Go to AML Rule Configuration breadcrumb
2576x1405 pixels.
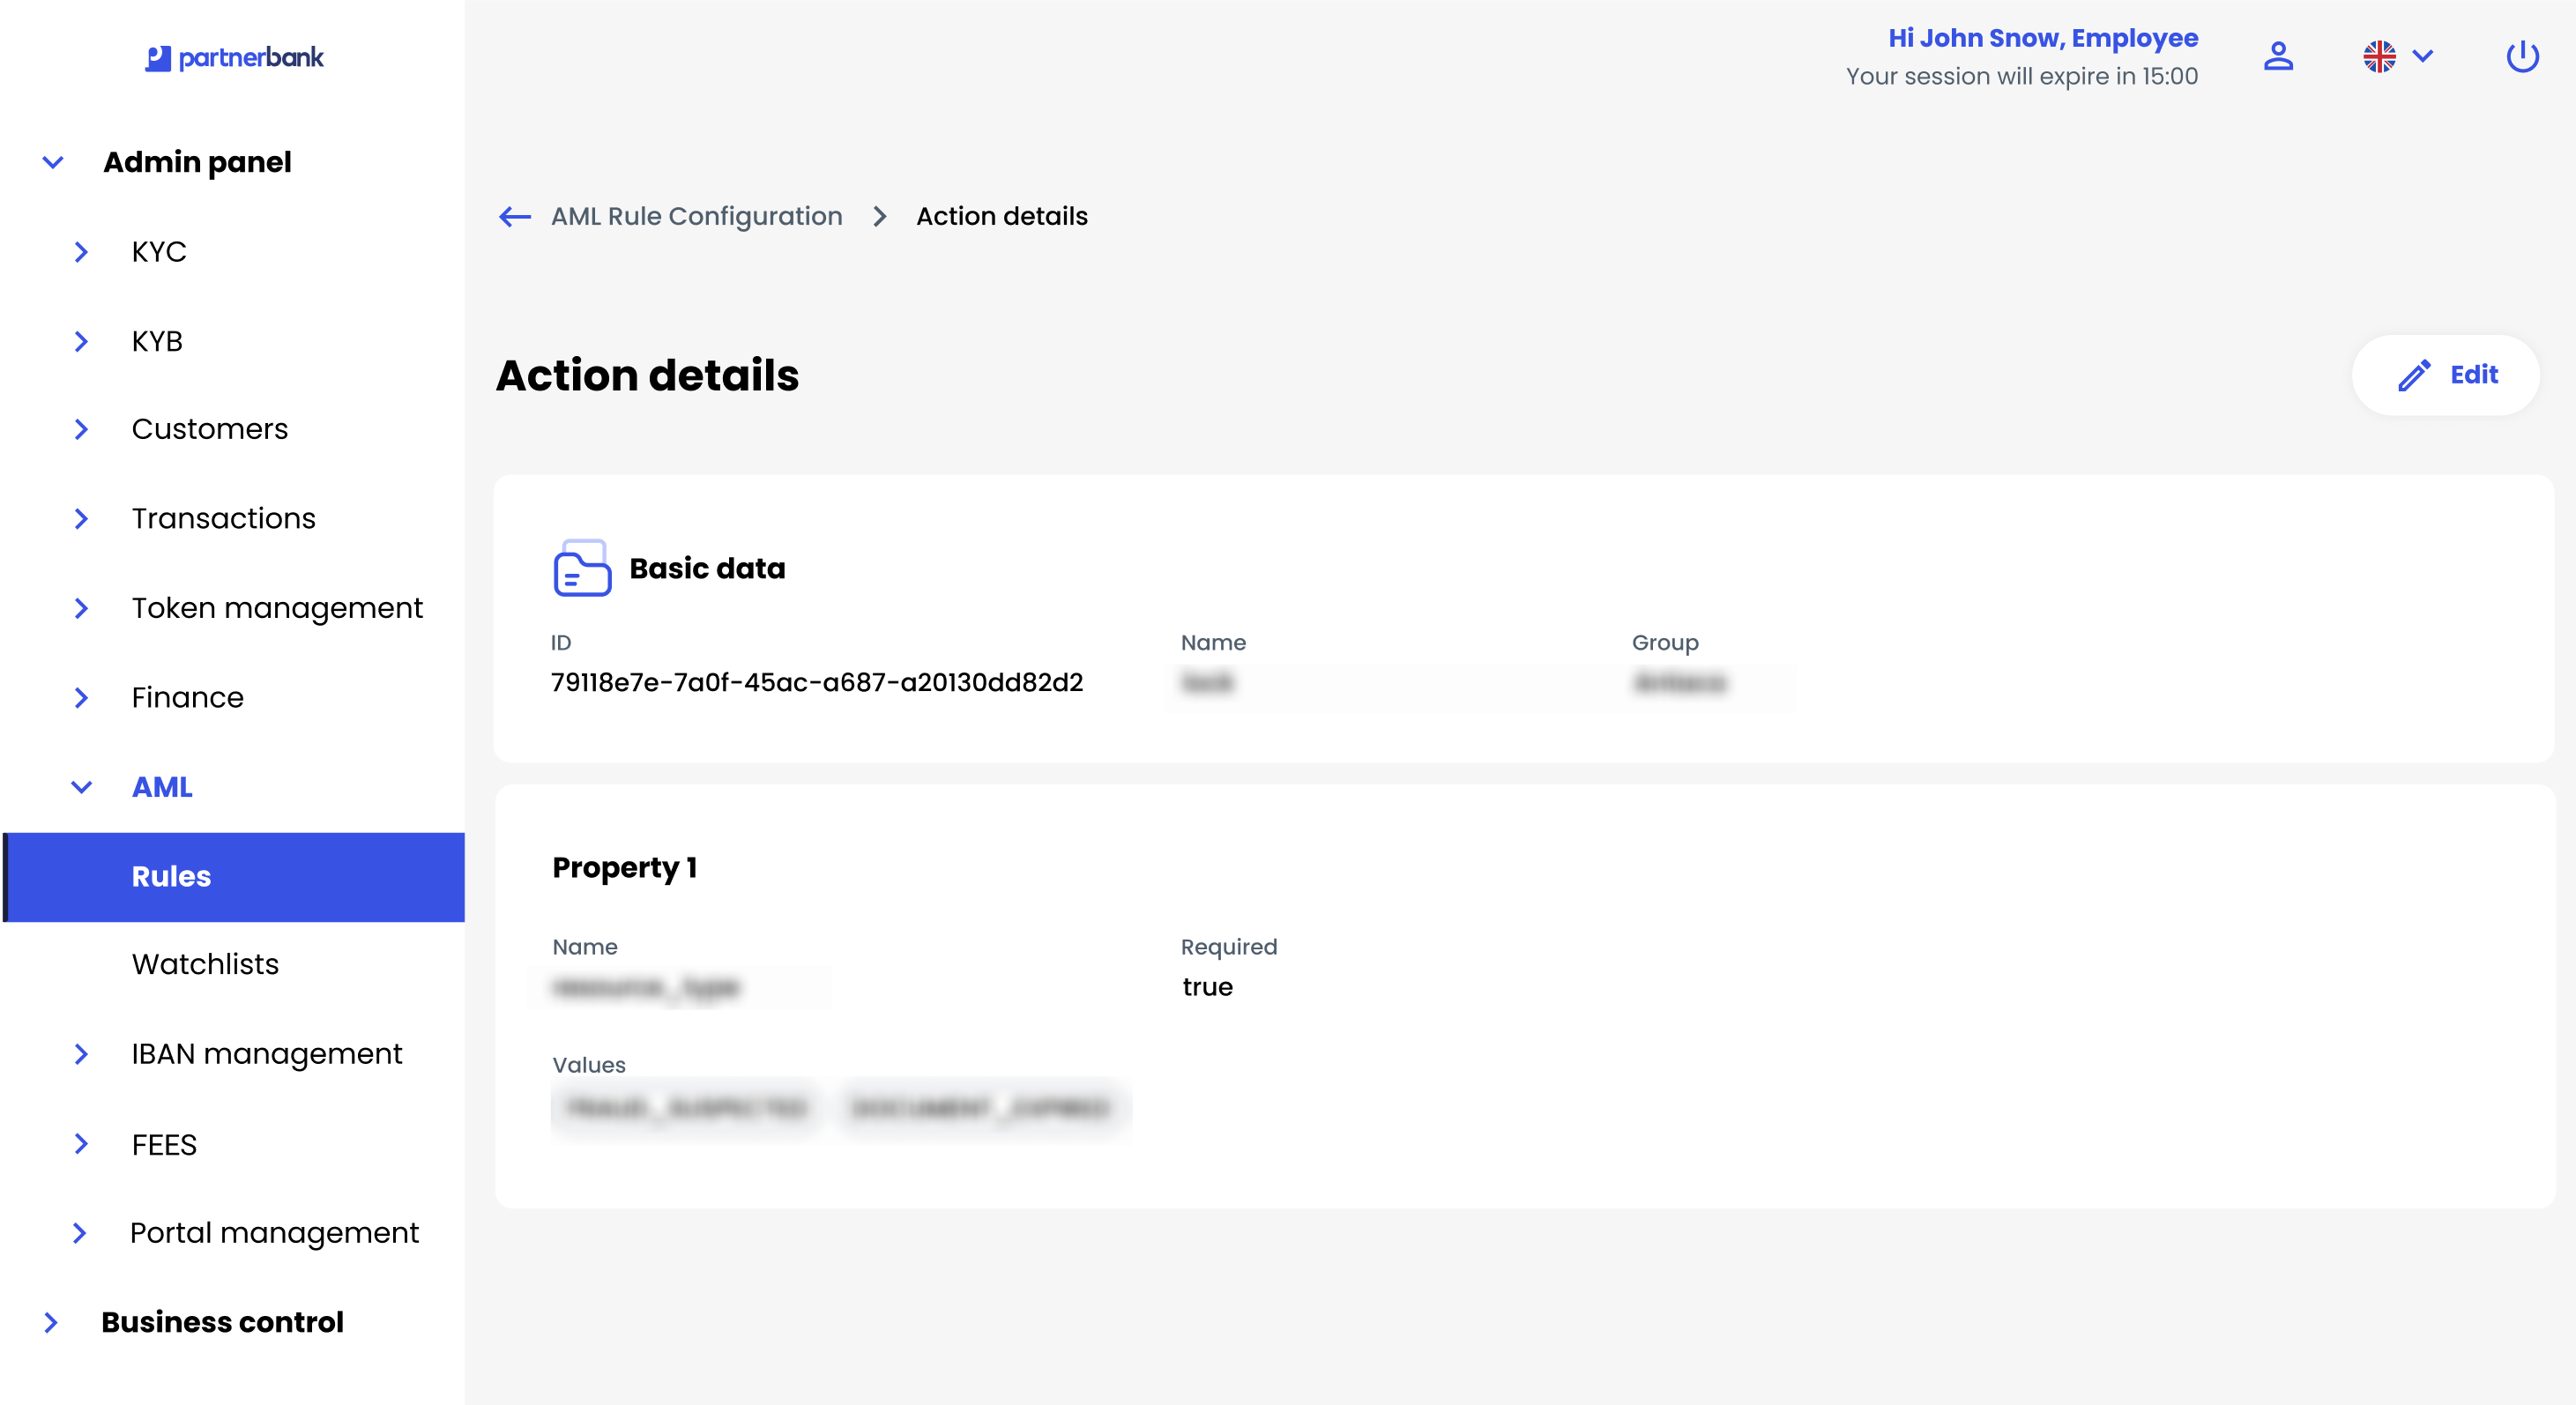696,216
